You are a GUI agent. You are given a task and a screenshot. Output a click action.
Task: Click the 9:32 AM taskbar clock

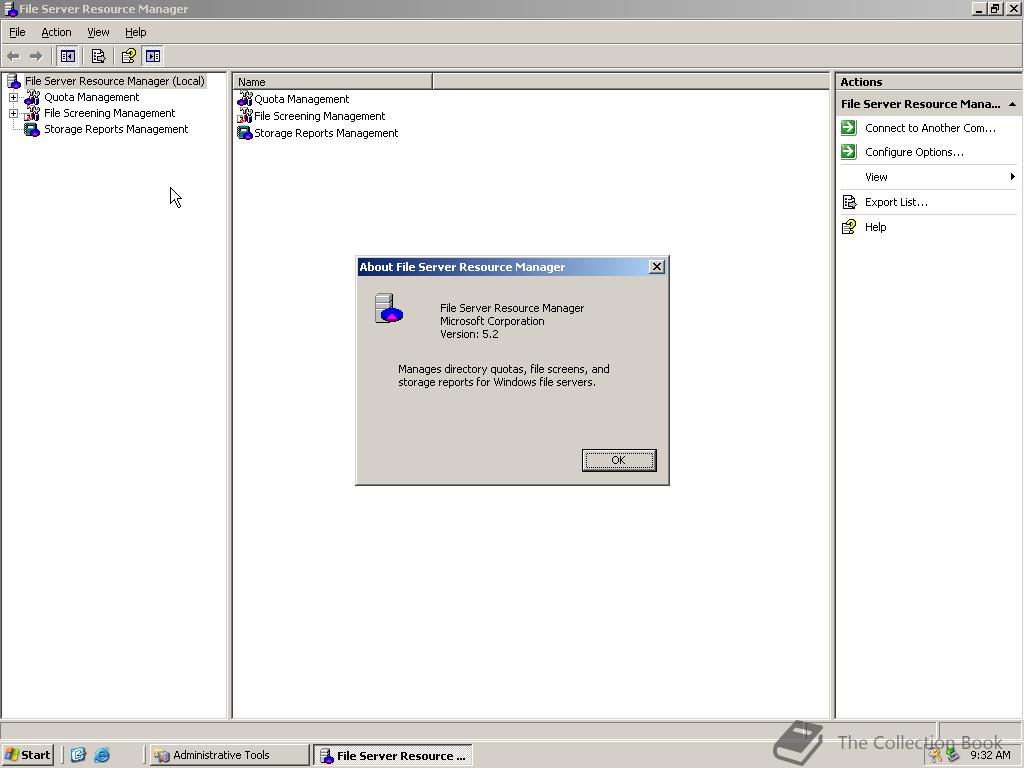pyautogui.click(x=990, y=755)
